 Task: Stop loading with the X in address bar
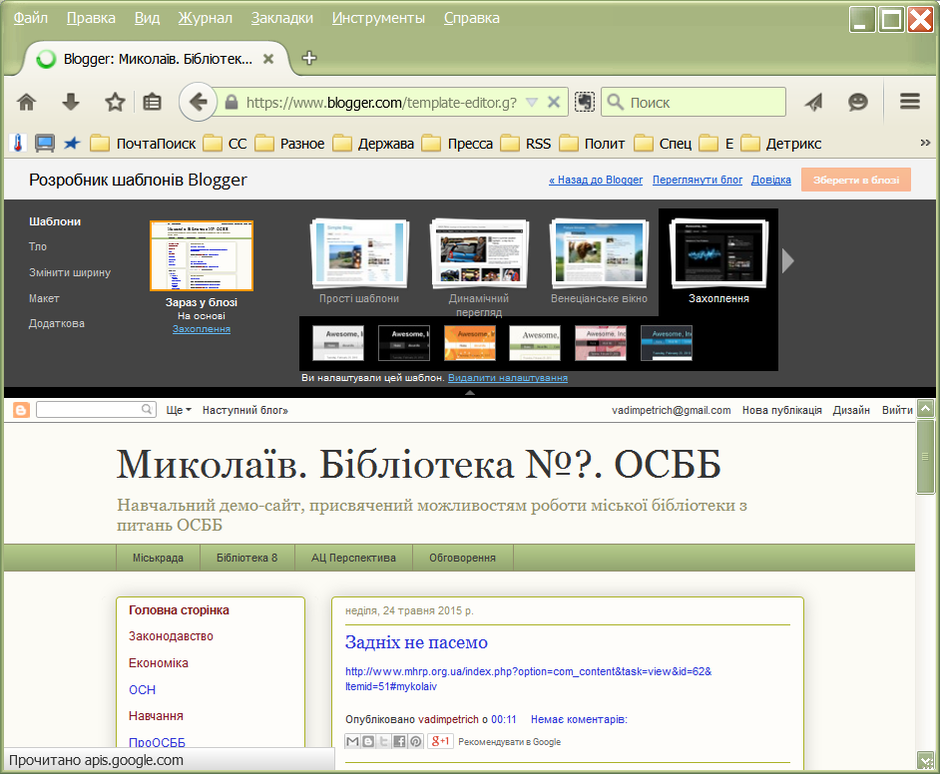(x=554, y=103)
